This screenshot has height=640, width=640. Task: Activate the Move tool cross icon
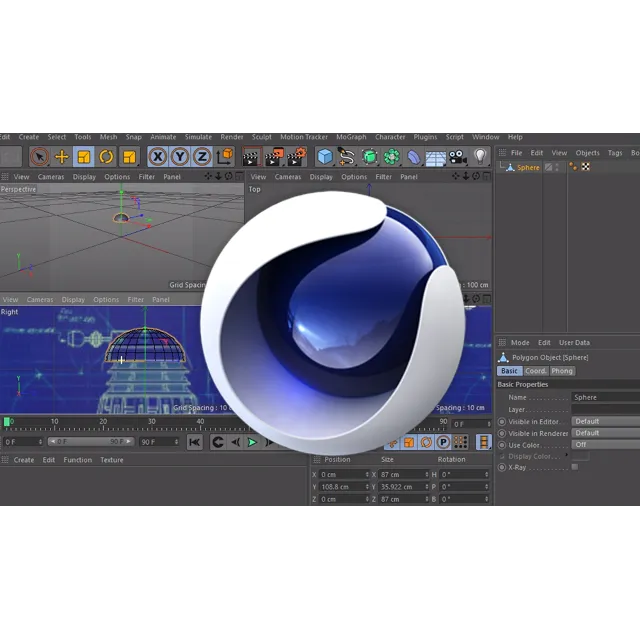(x=62, y=157)
